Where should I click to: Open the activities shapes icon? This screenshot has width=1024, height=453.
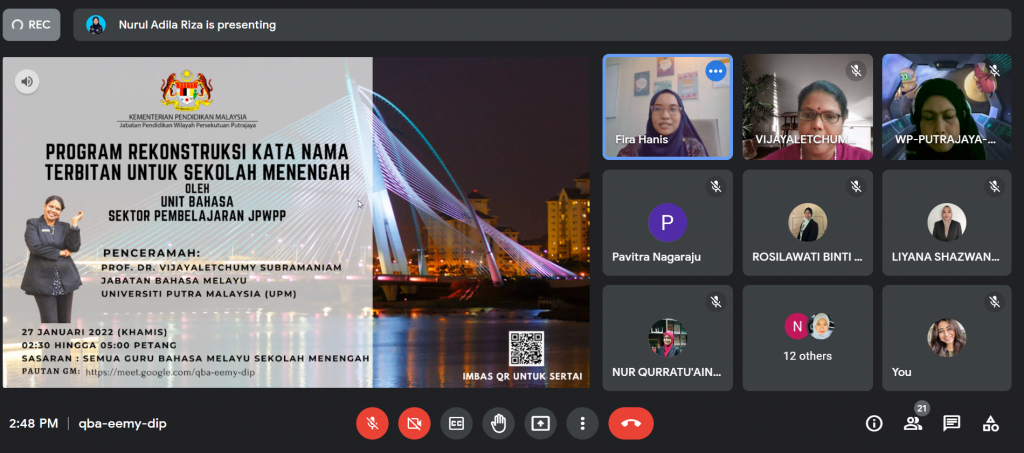[990, 423]
